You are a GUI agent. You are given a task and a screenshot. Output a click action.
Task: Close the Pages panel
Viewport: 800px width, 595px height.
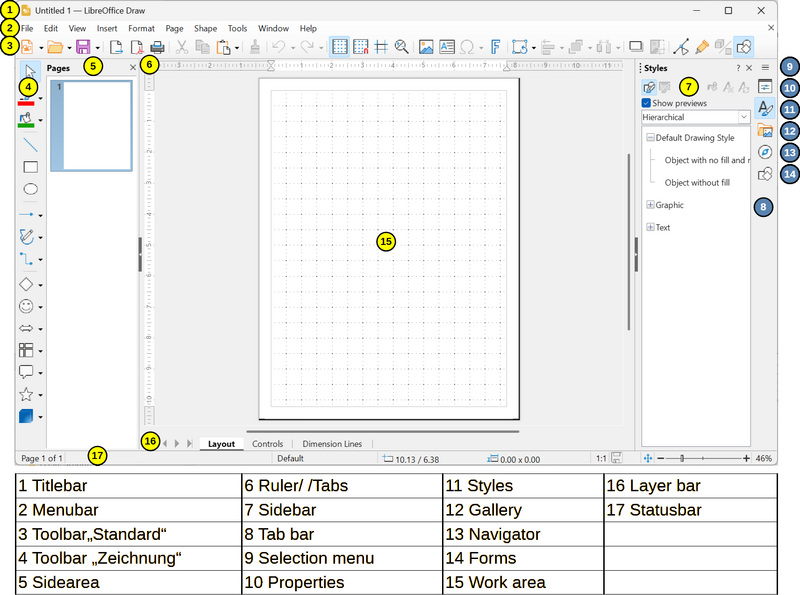133,67
